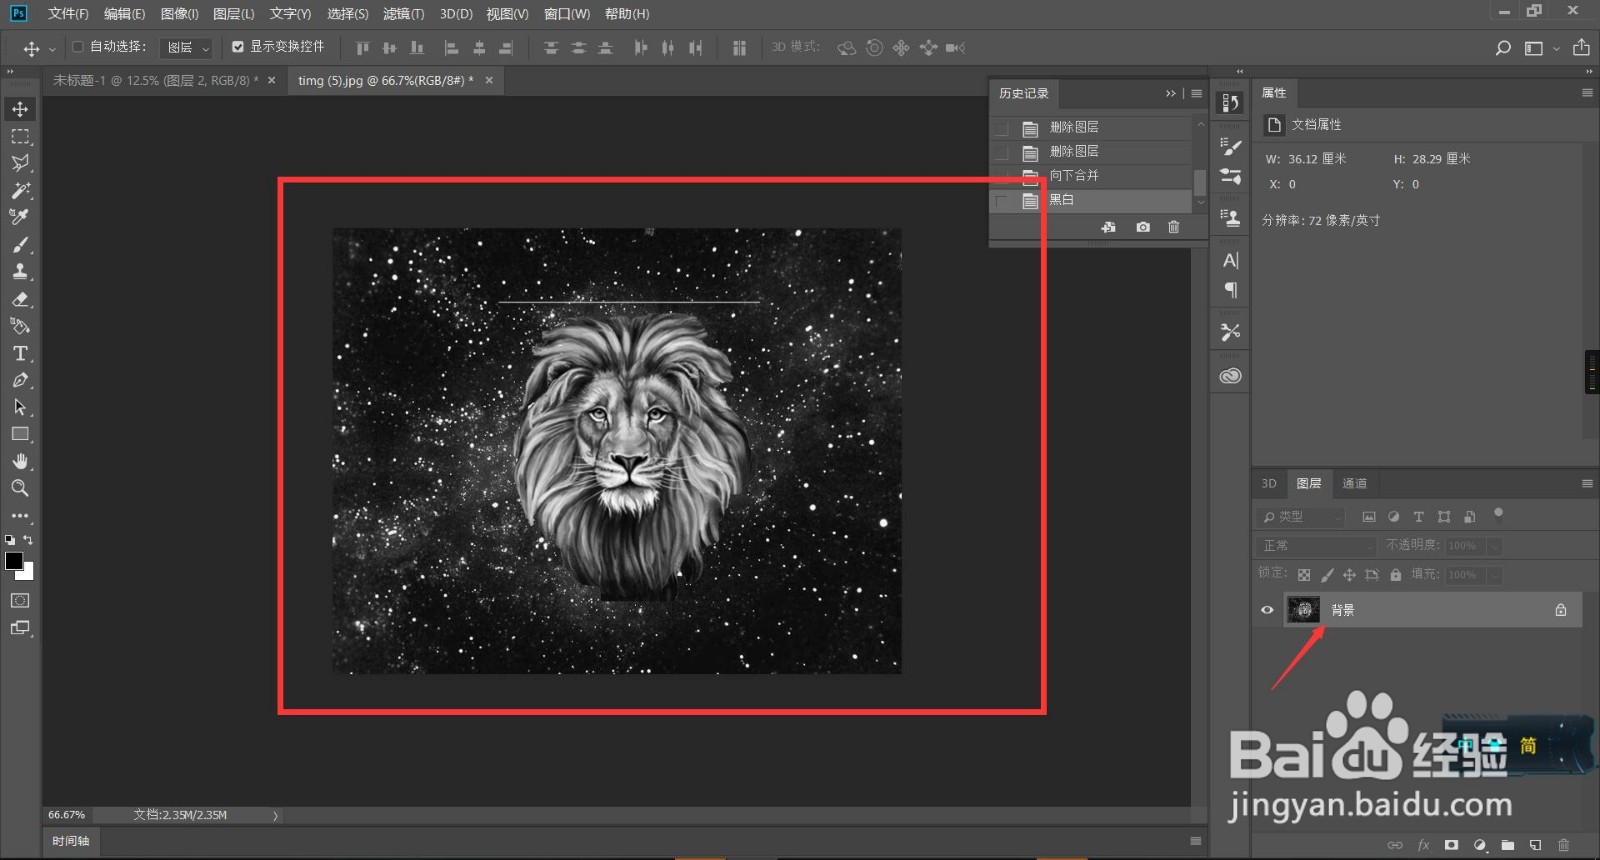Click the Search icon in options bar
The image size is (1600, 860).
(1502, 48)
